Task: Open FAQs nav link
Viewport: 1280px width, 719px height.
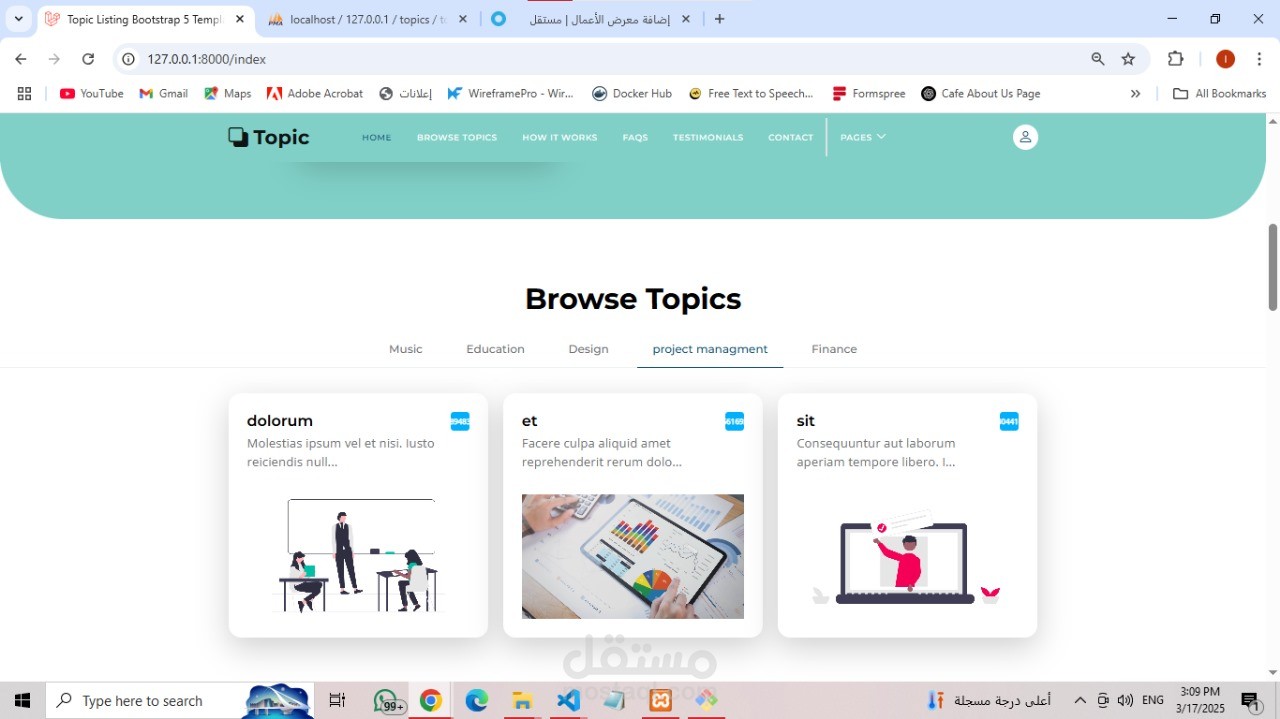Action: (x=635, y=137)
